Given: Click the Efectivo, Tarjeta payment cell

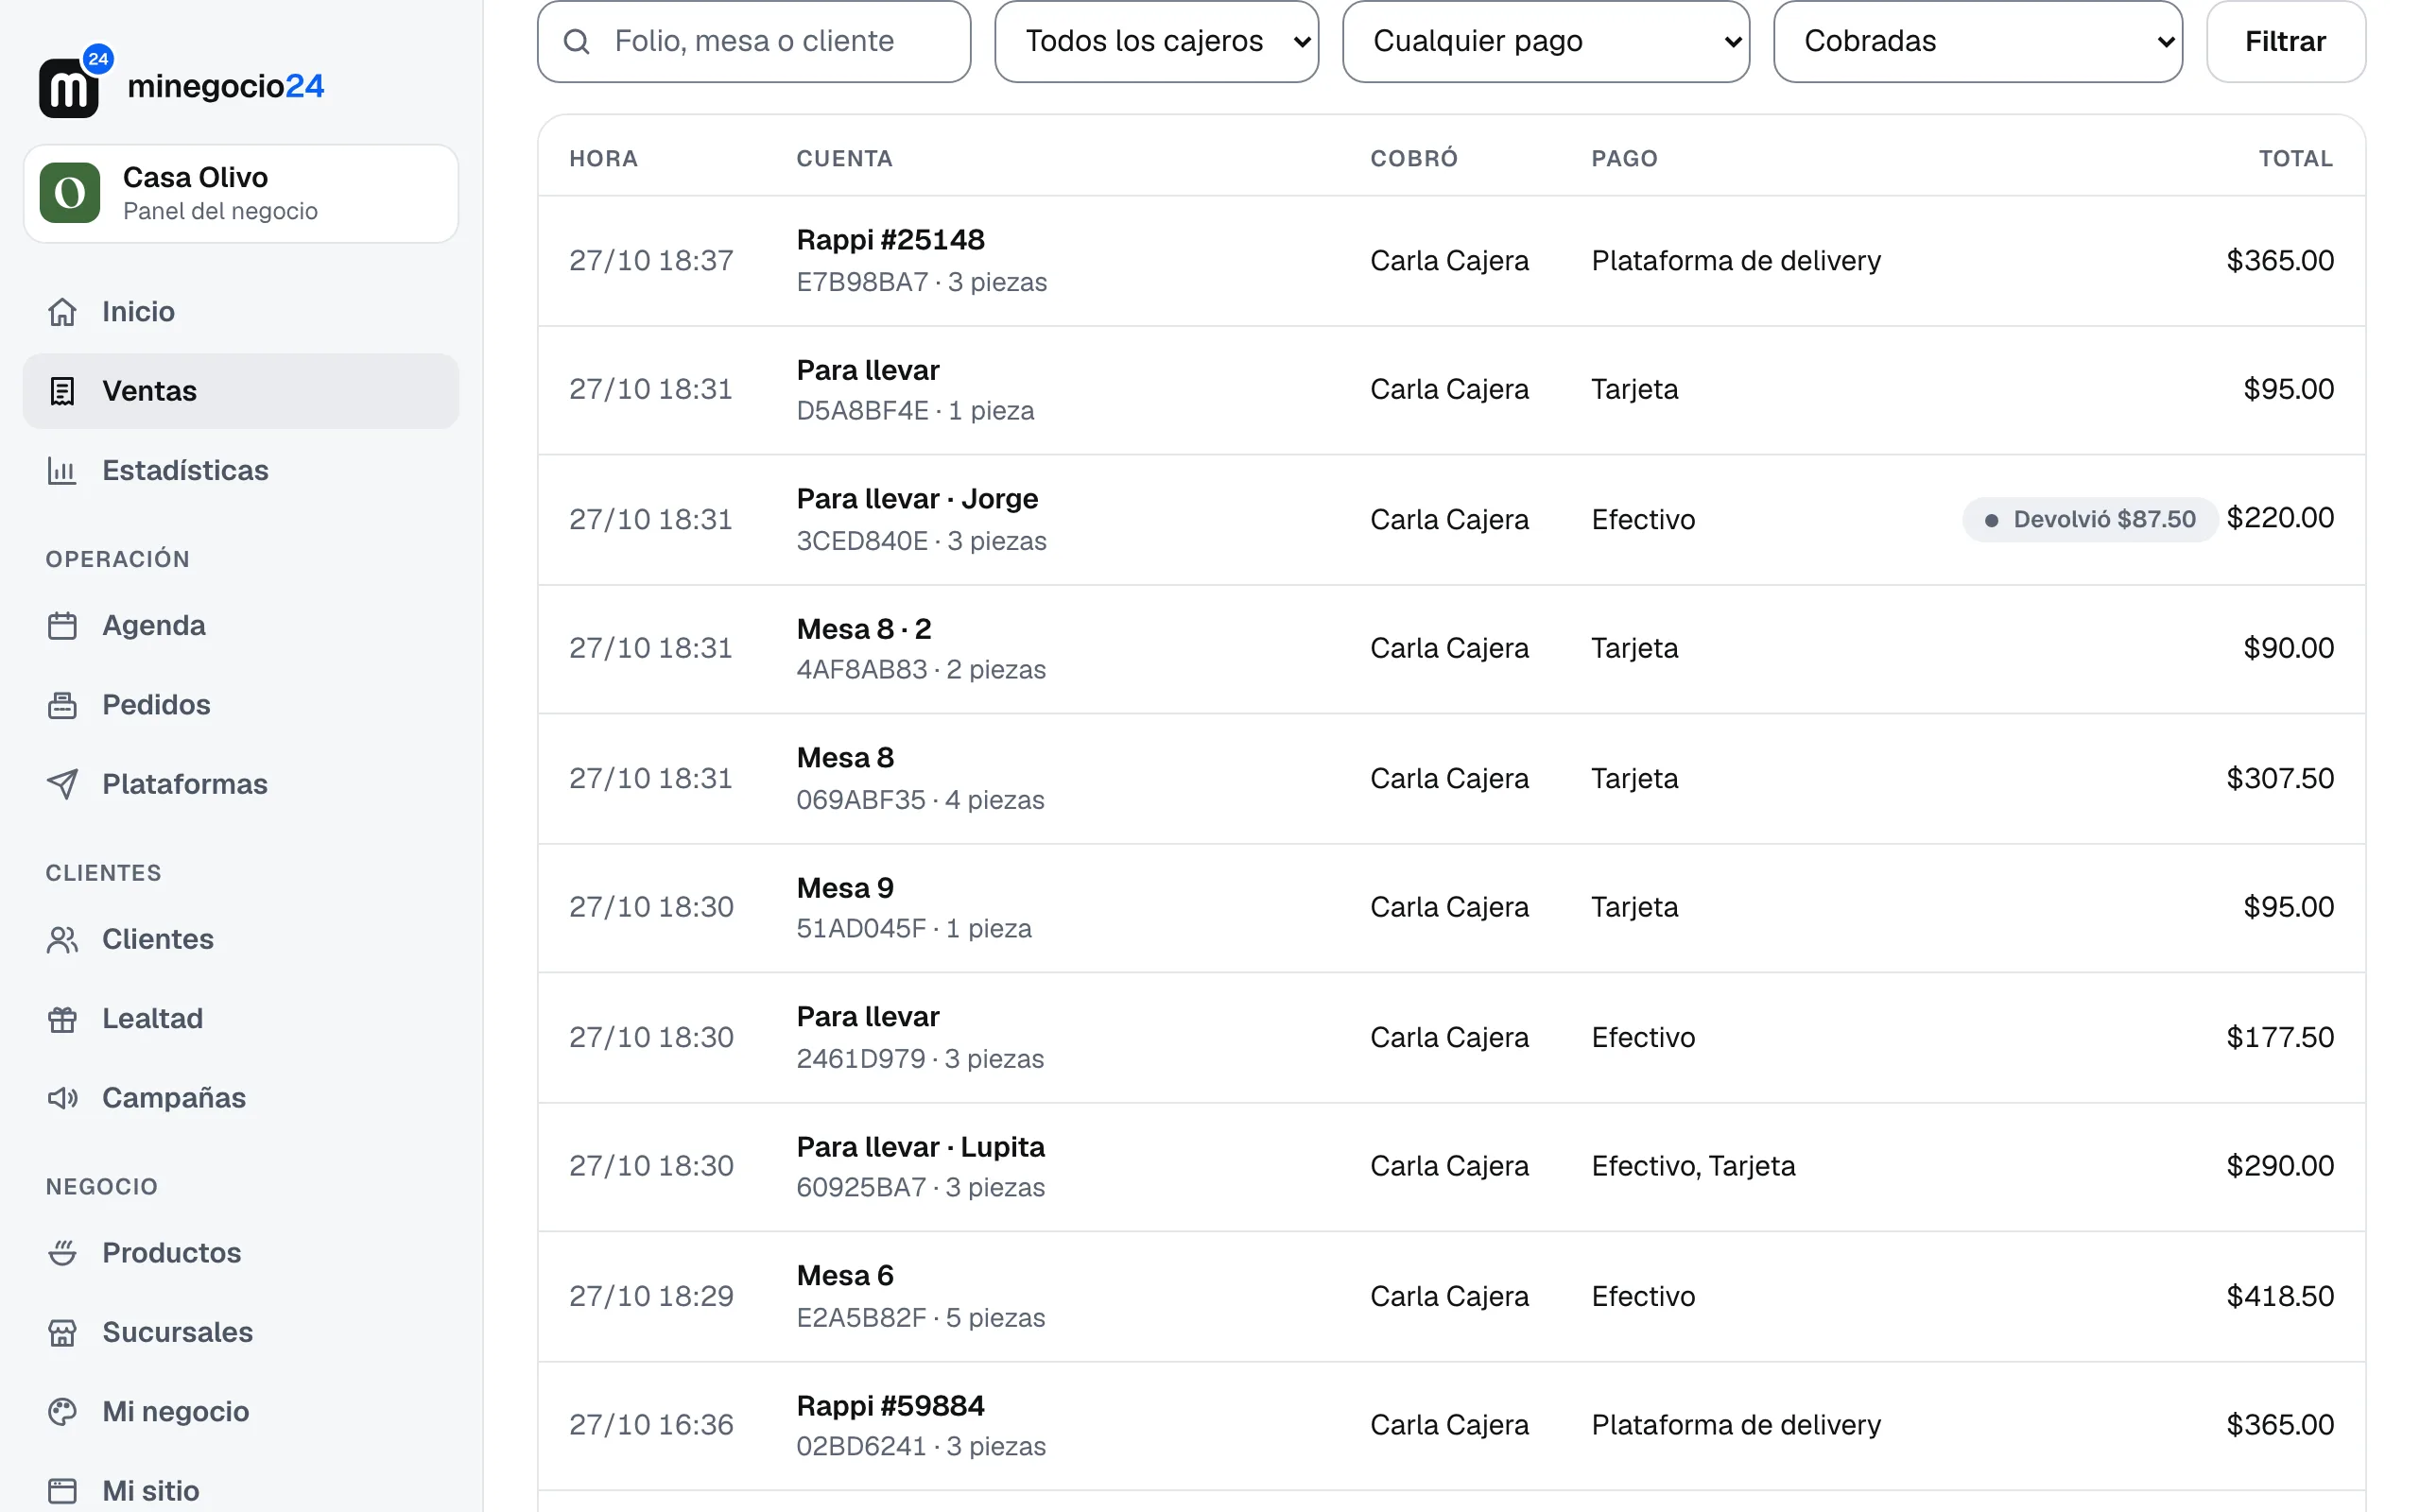Looking at the screenshot, I should 1693,1166.
